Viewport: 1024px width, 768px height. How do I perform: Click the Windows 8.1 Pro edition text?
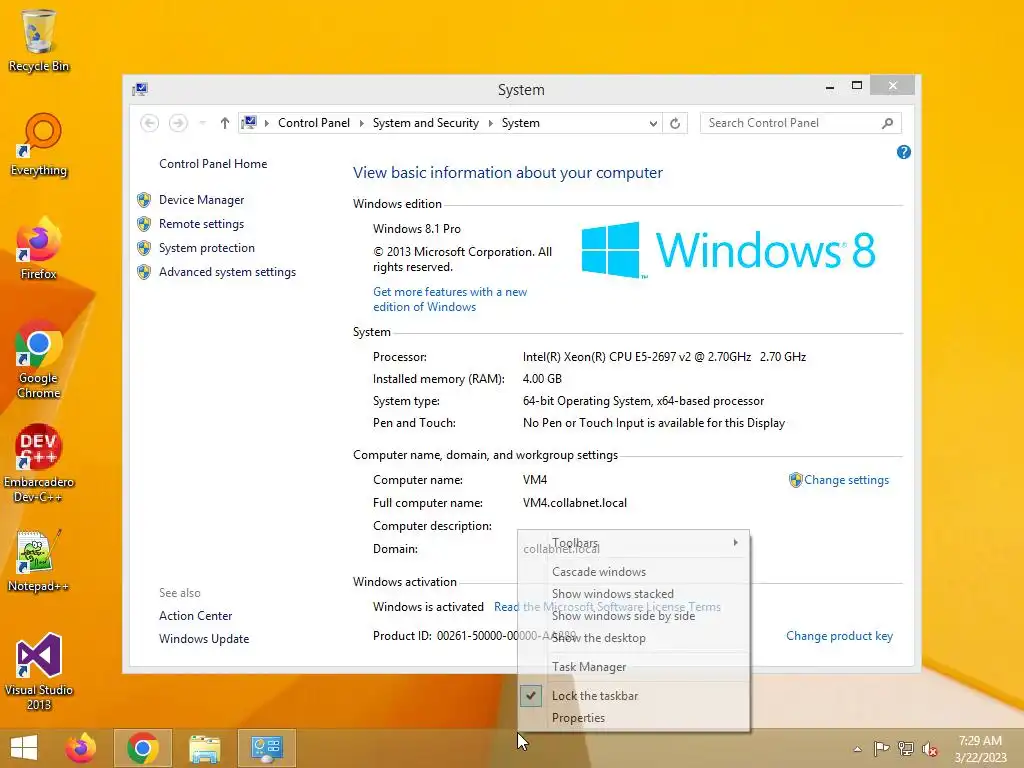[x=417, y=229]
